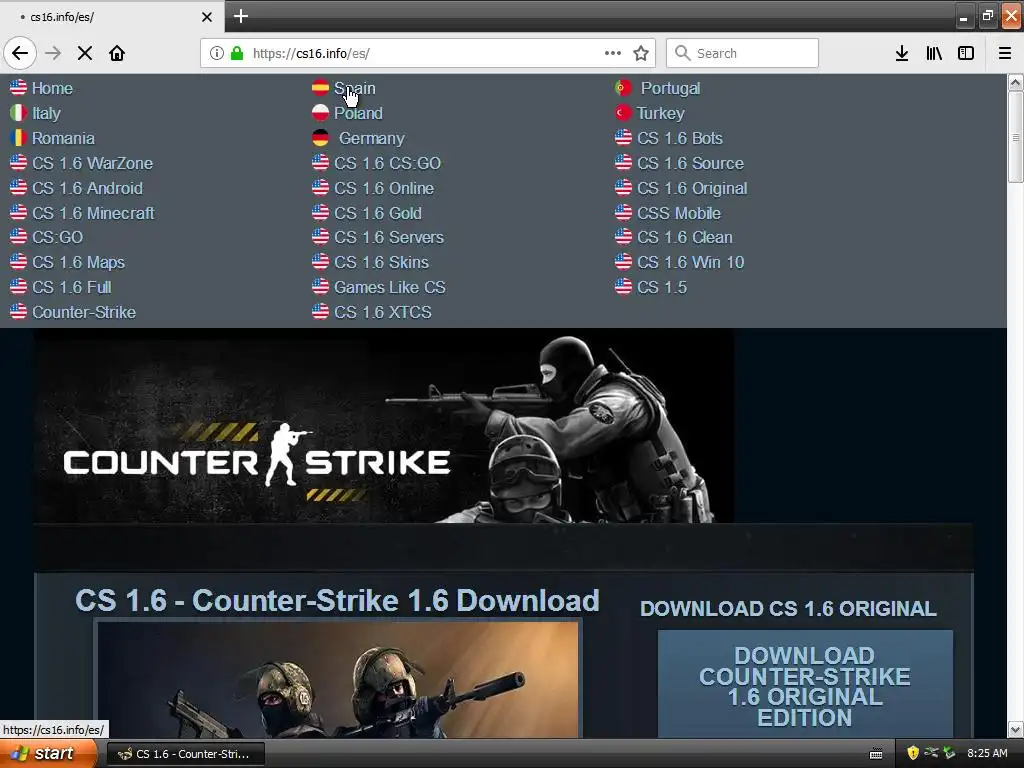
Task: Open the CS 1.6 Servers link
Action: (389, 237)
